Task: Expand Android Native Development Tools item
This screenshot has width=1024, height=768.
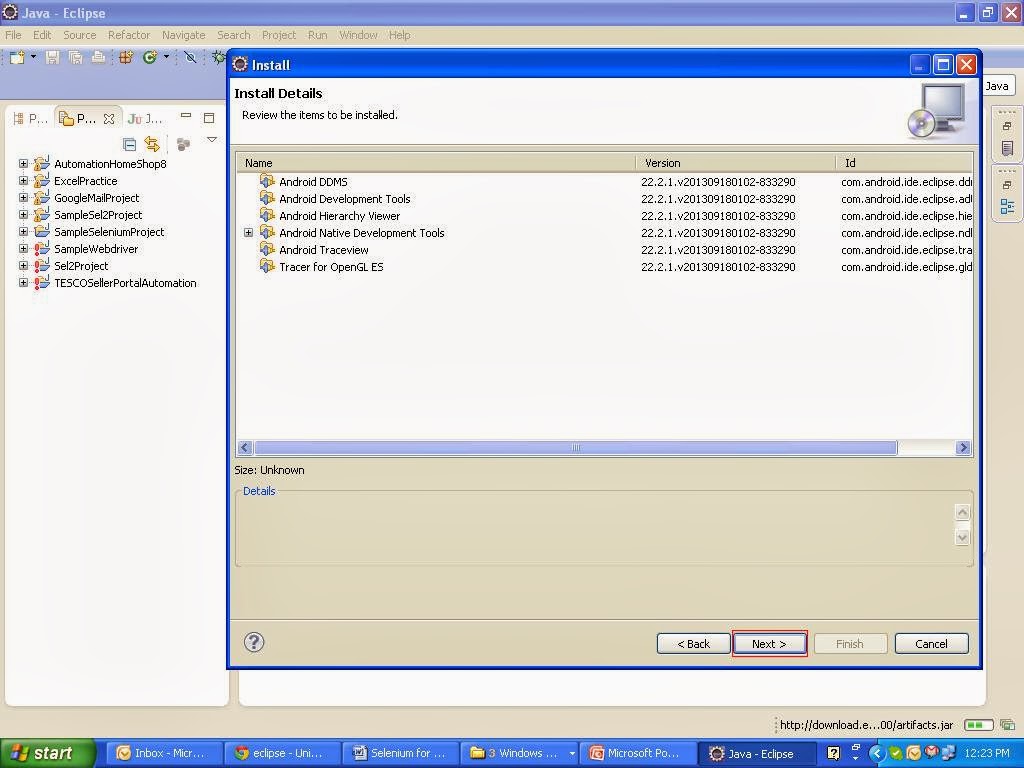Action: 248,232
